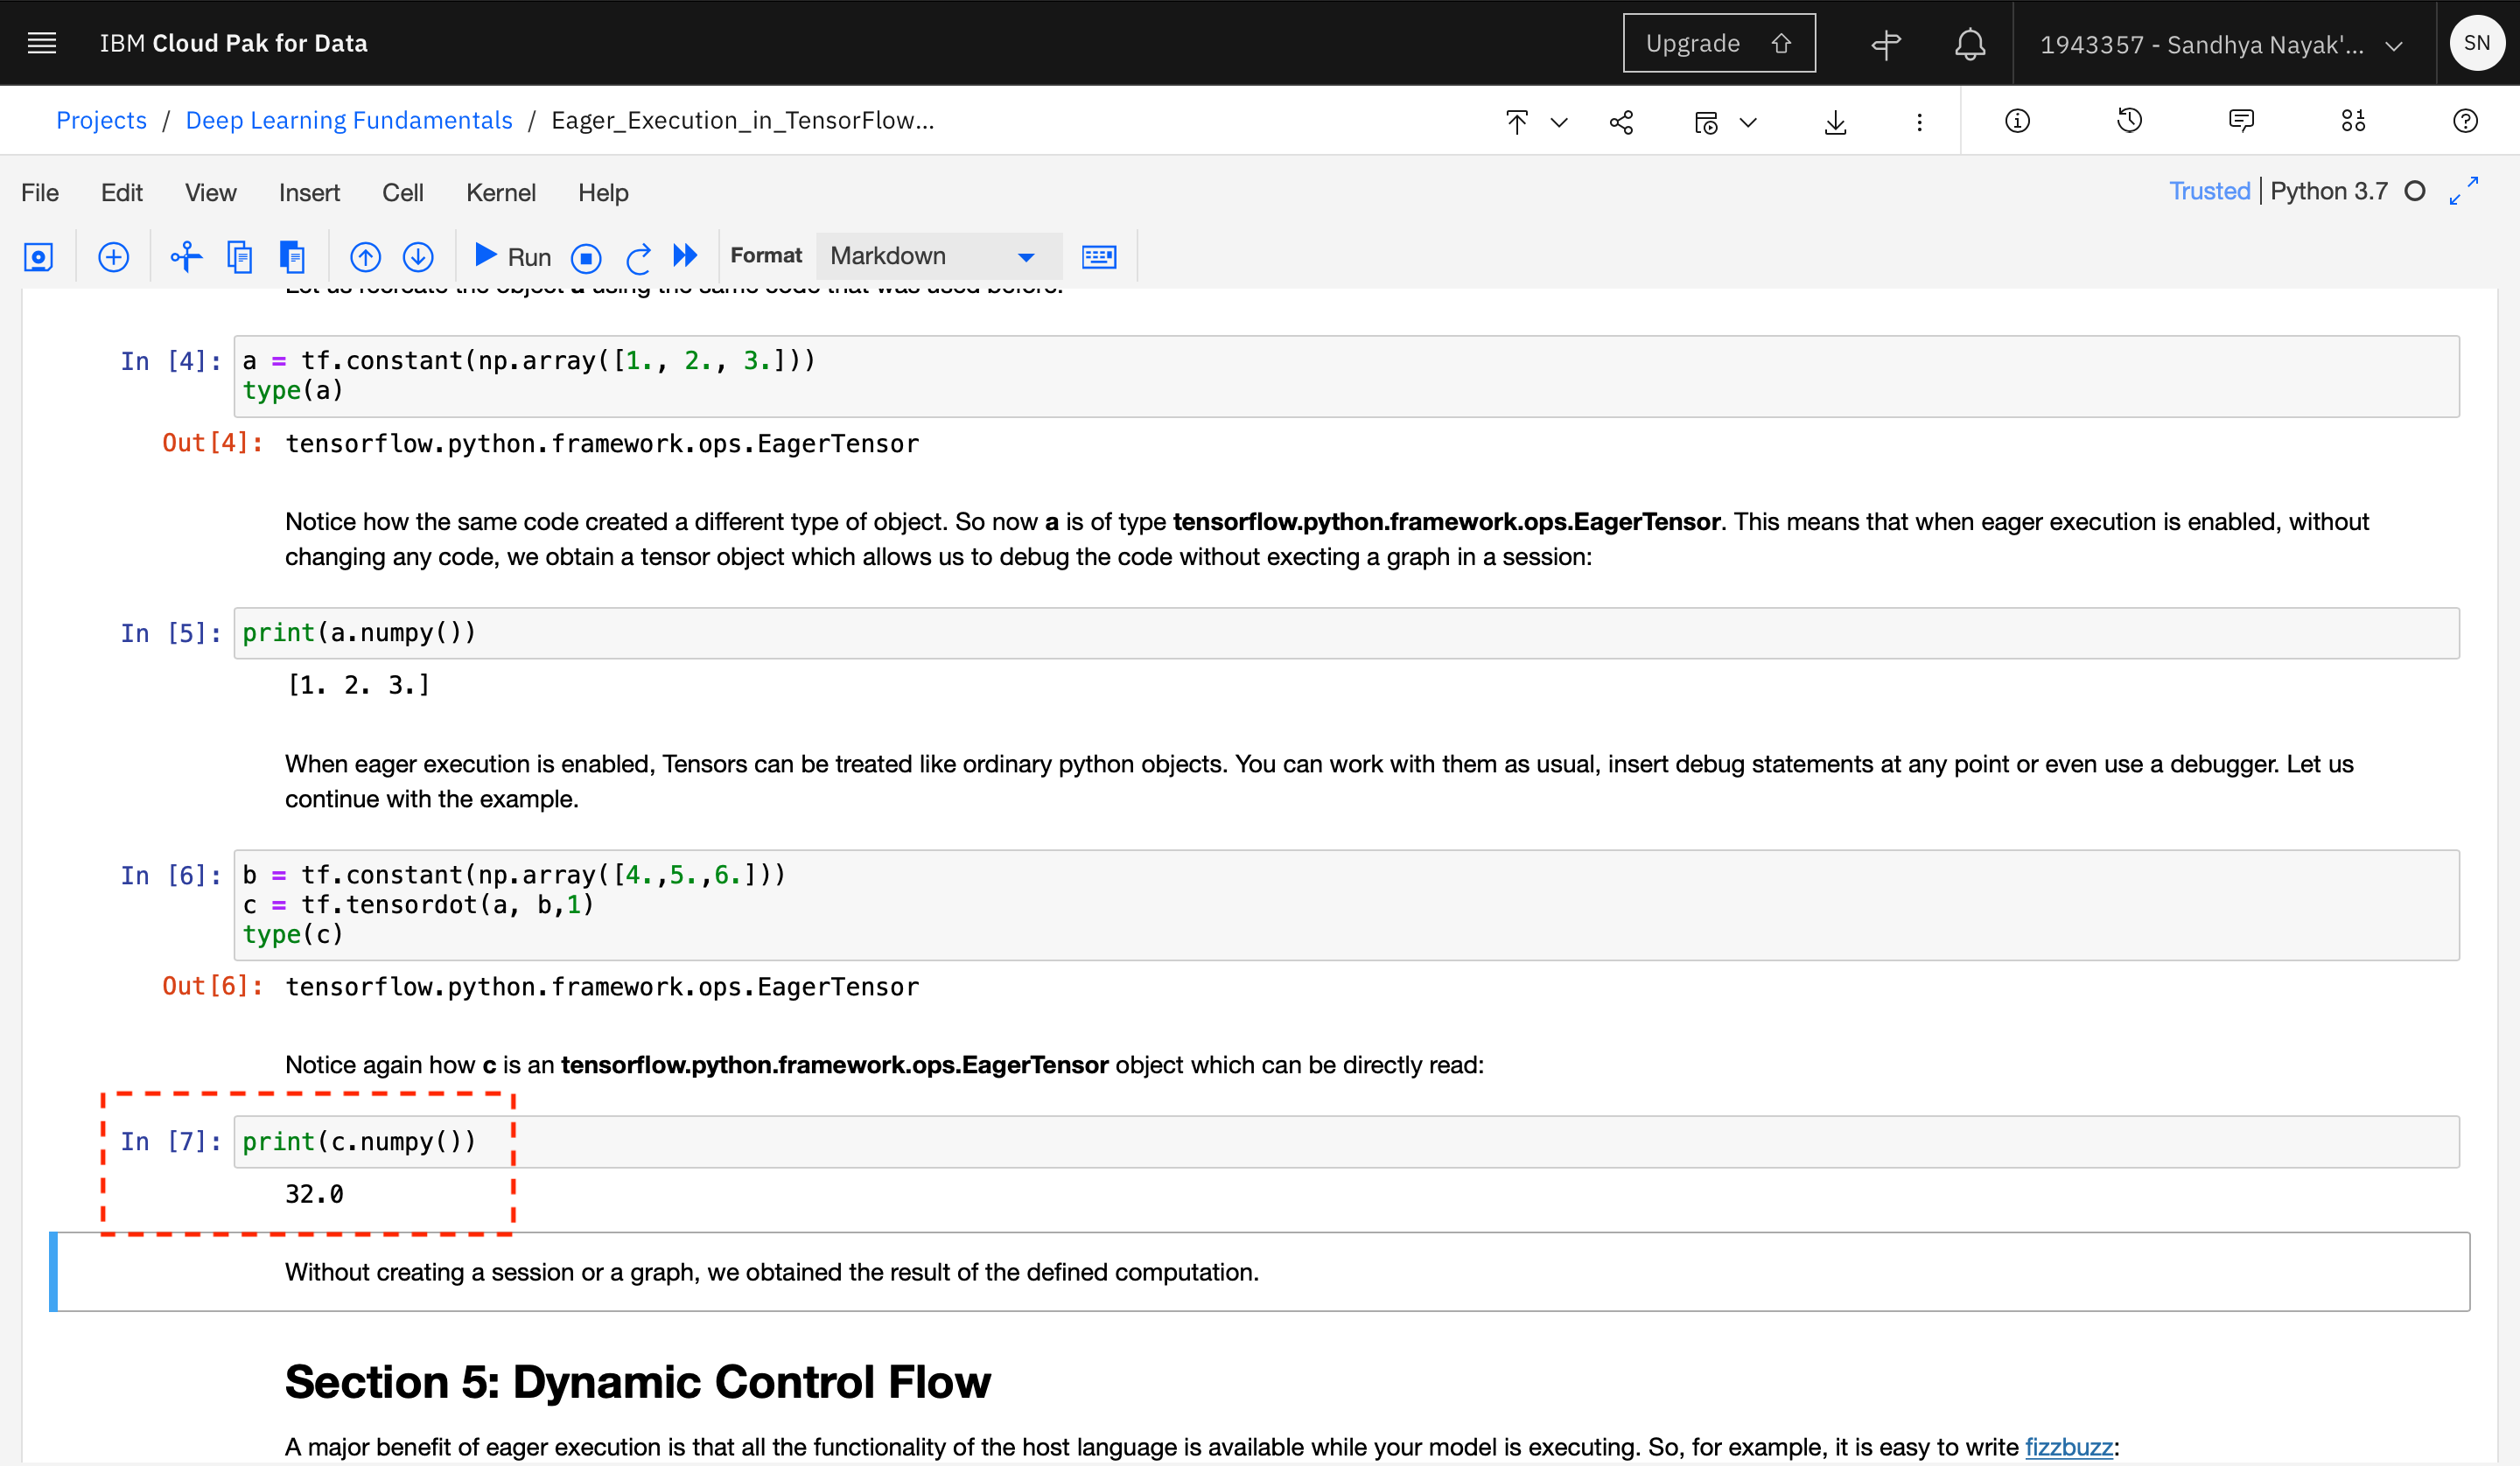Toggle full-screen notebook expand arrows
The height and width of the screenshot is (1466, 2520).
2464,191
